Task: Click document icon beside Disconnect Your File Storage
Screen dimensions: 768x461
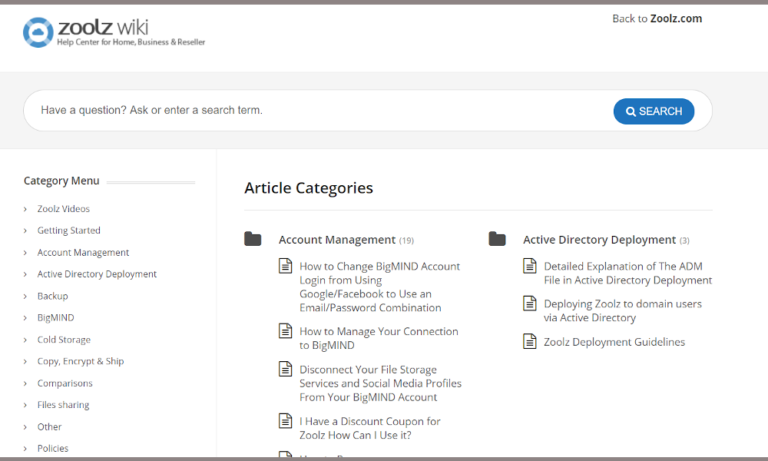Action: [286, 369]
